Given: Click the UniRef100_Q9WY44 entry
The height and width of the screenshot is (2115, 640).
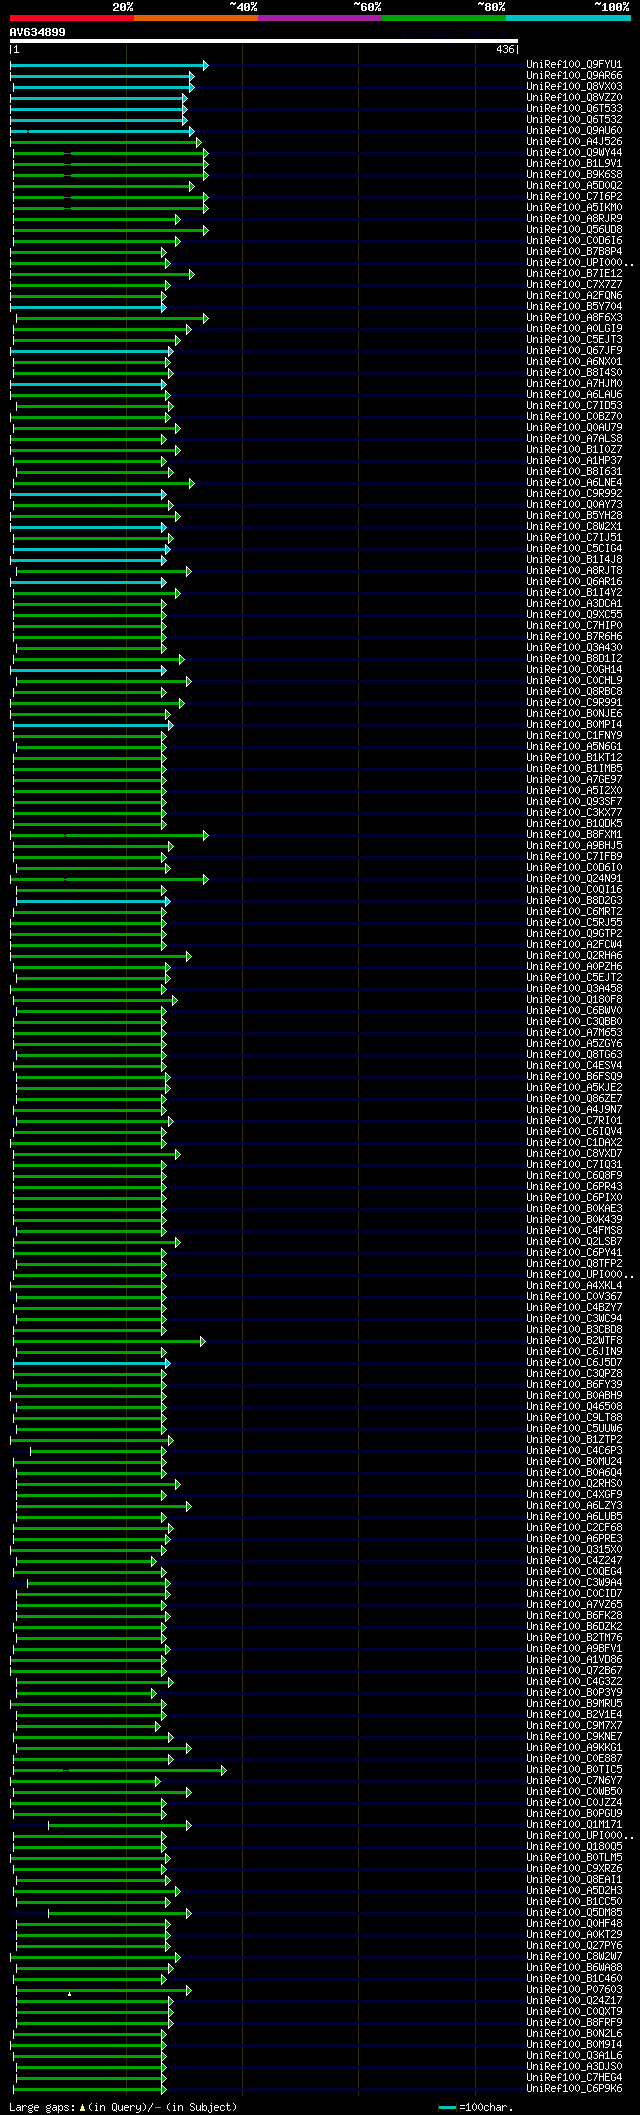Looking at the screenshot, I should (x=574, y=153).
